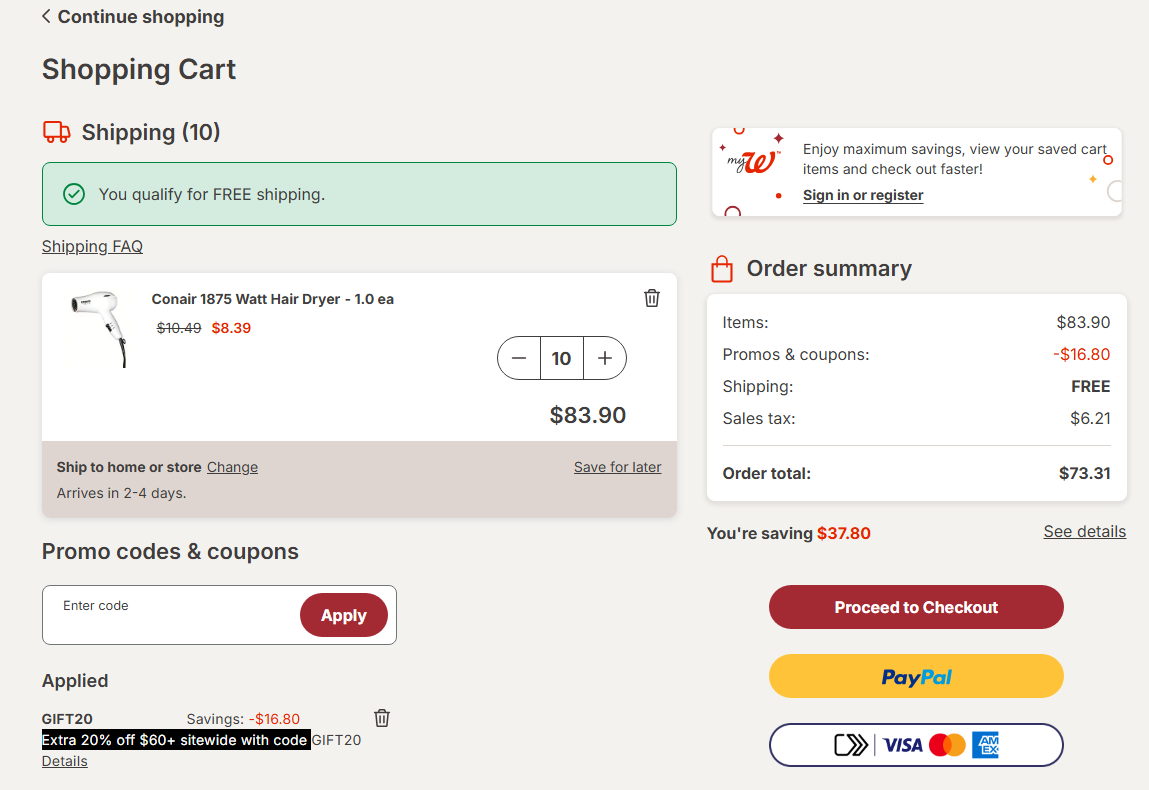Click the shipping truck icon
Viewport: 1149px width, 790px height.
(56, 132)
